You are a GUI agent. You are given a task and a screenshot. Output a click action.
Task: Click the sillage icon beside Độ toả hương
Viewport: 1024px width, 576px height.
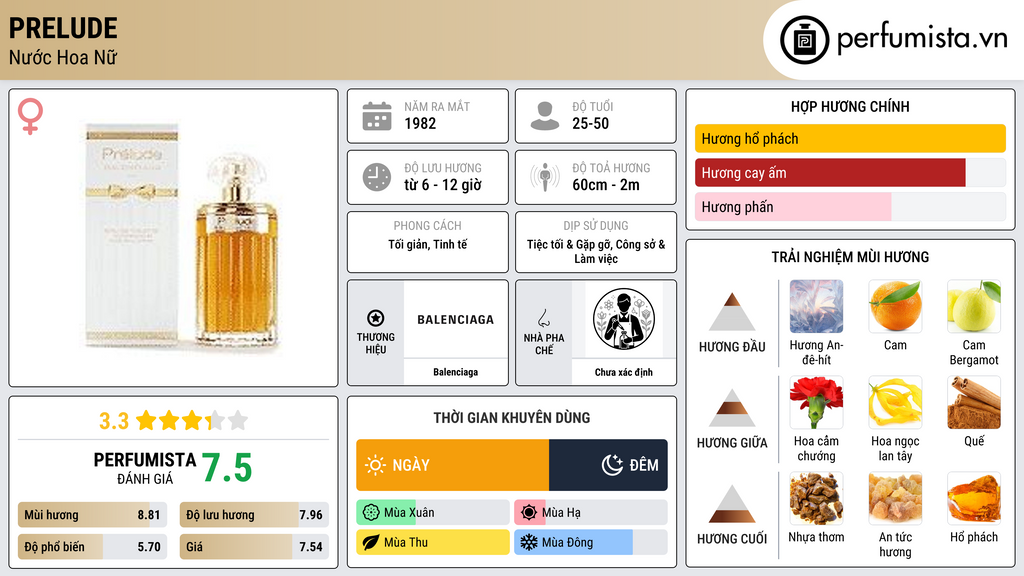point(545,177)
